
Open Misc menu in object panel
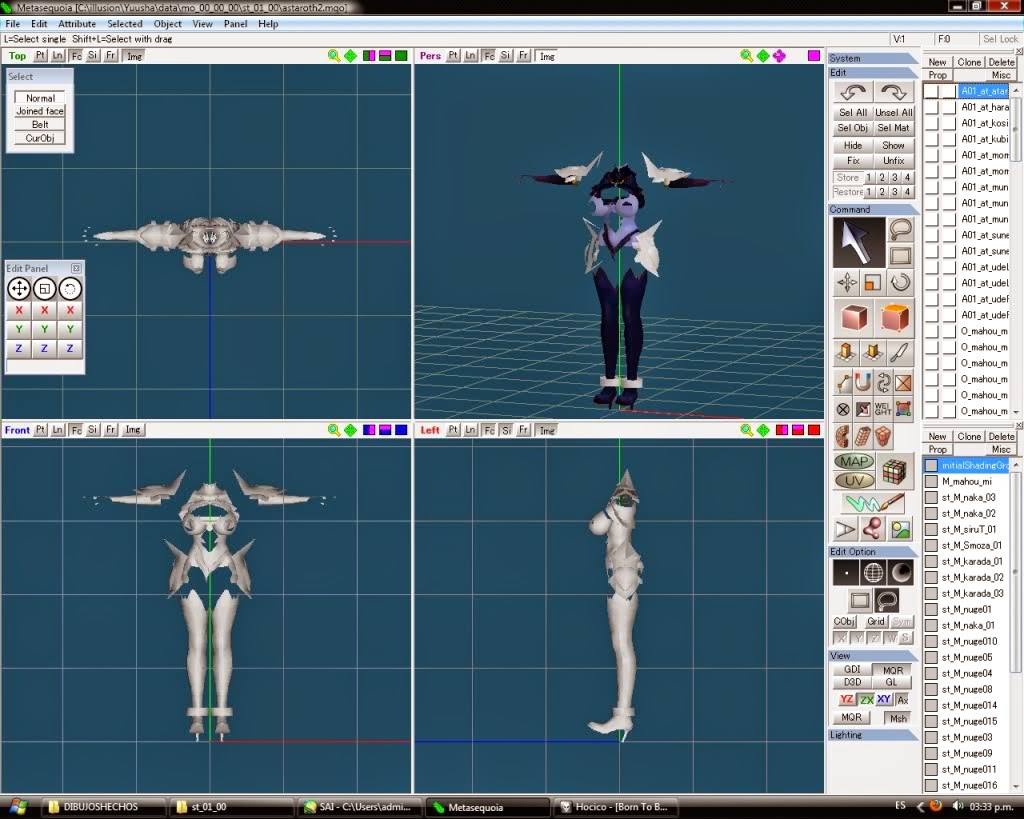[x=1000, y=75]
